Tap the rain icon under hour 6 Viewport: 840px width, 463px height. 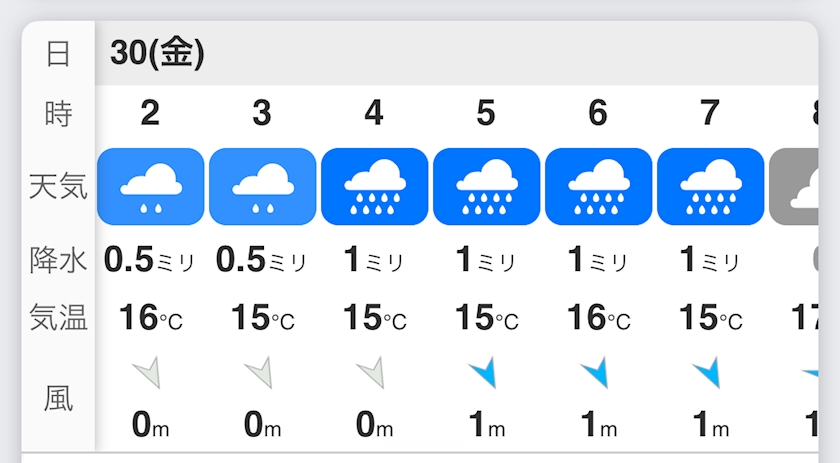598,186
